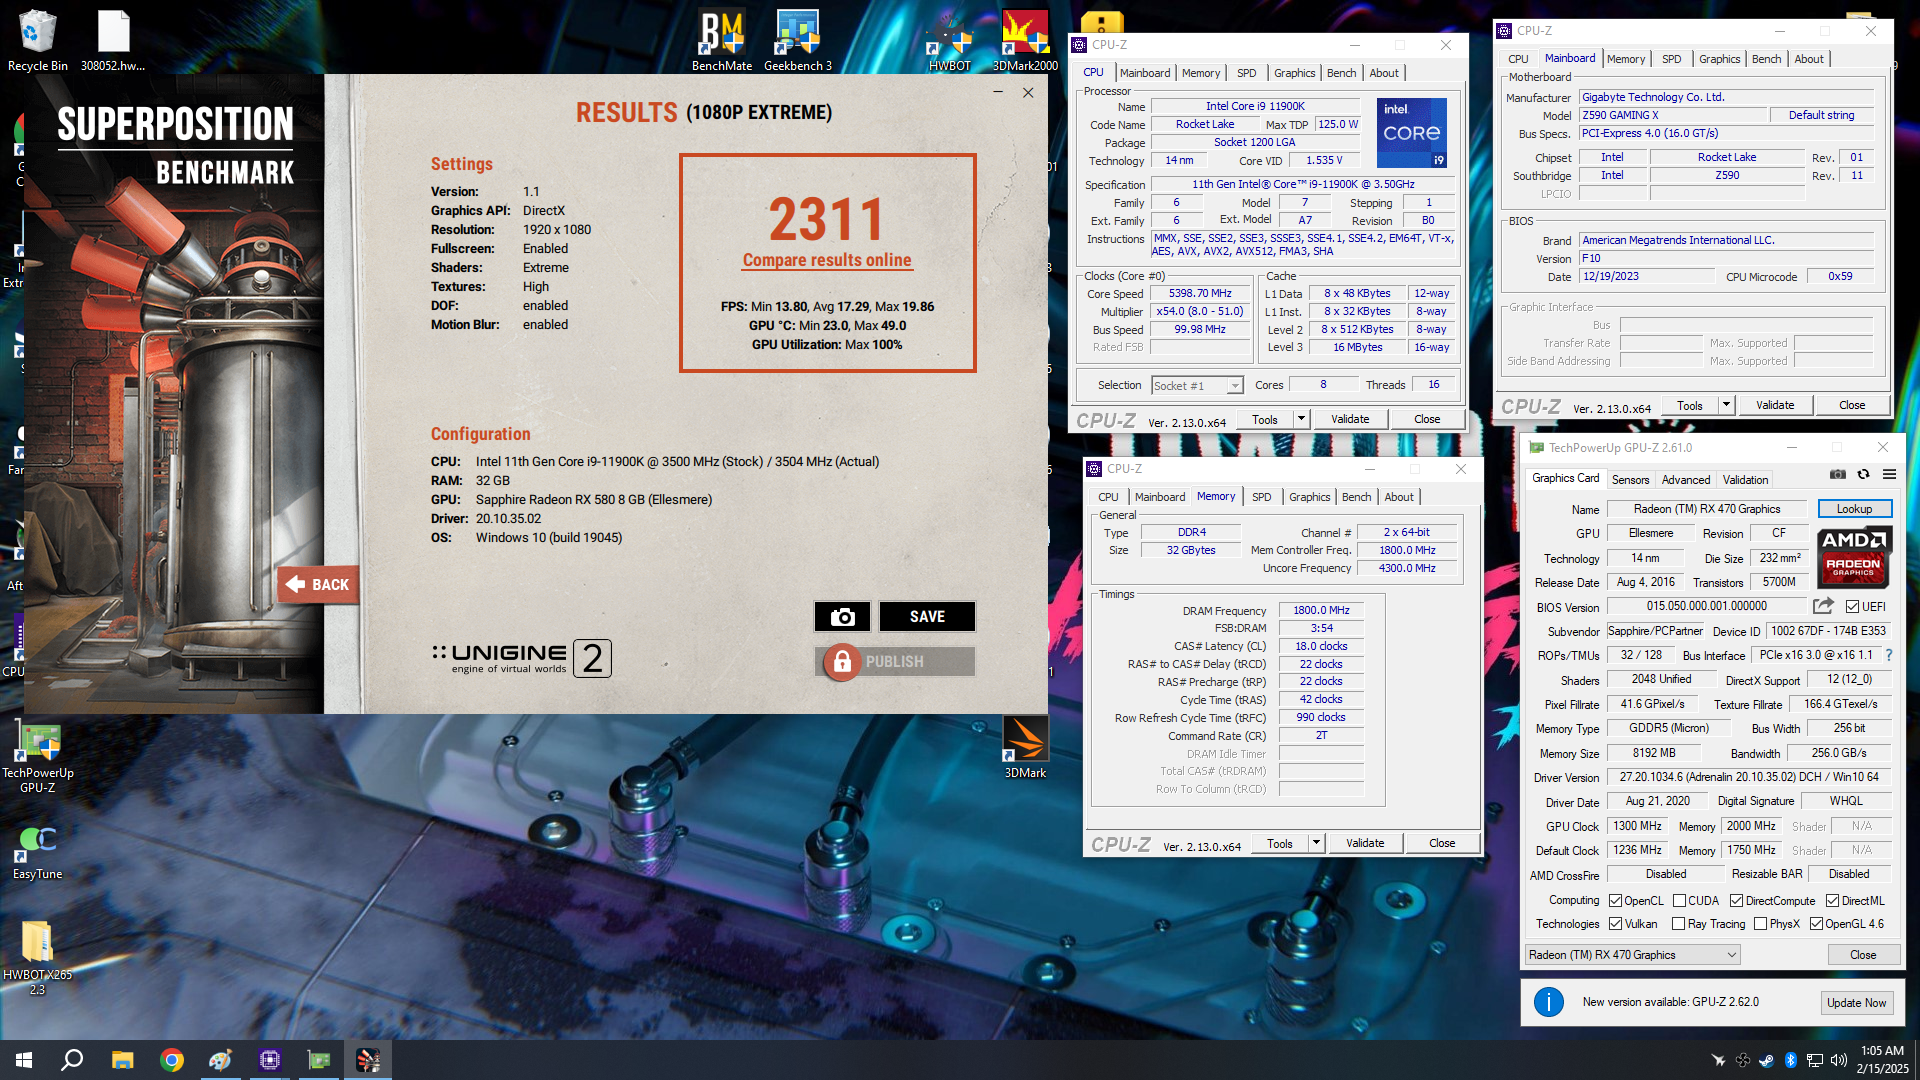Click SAVE button in Superposition

[927, 617]
